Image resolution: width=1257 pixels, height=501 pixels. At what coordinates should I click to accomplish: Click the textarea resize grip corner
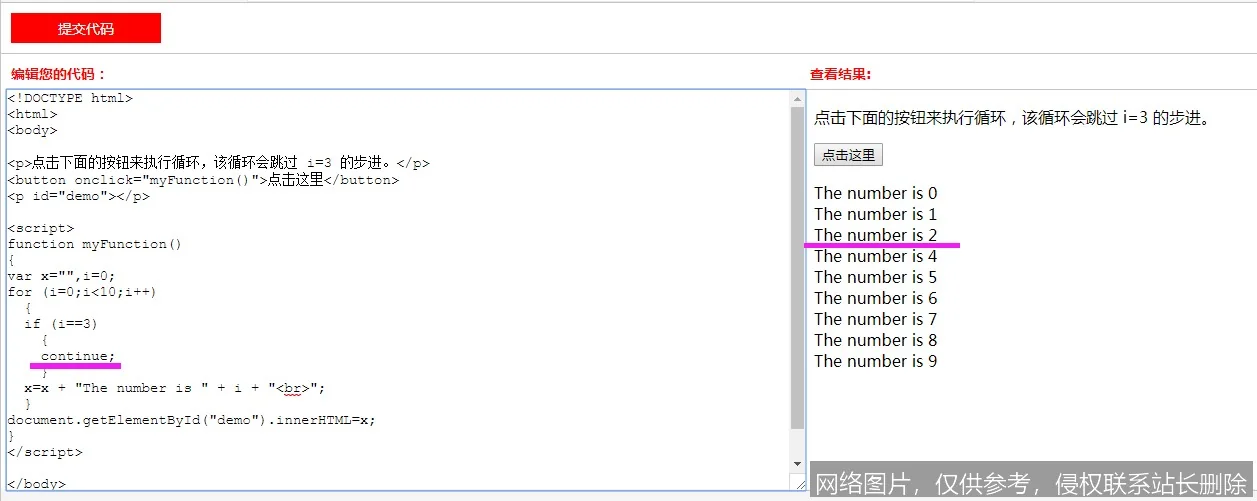click(798, 482)
